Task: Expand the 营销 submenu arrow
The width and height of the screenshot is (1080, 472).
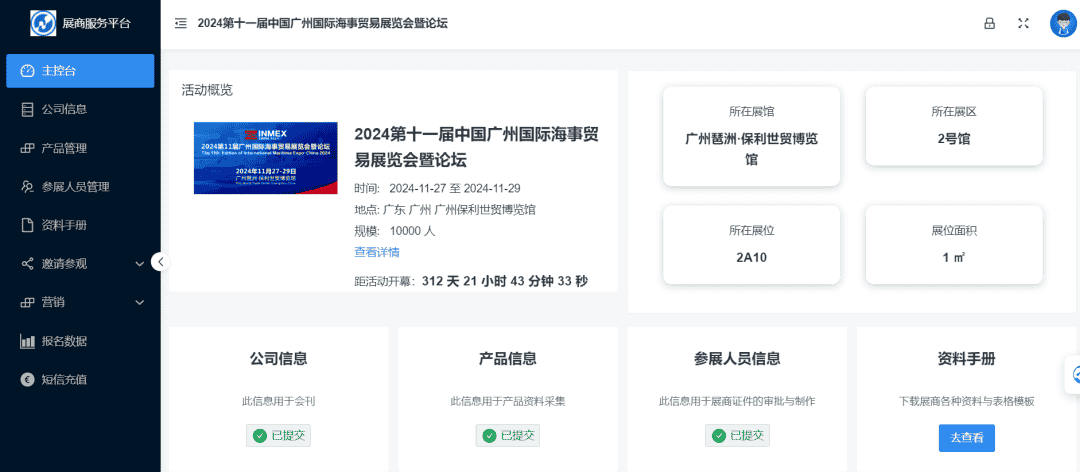Action: pyautogui.click(x=140, y=302)
